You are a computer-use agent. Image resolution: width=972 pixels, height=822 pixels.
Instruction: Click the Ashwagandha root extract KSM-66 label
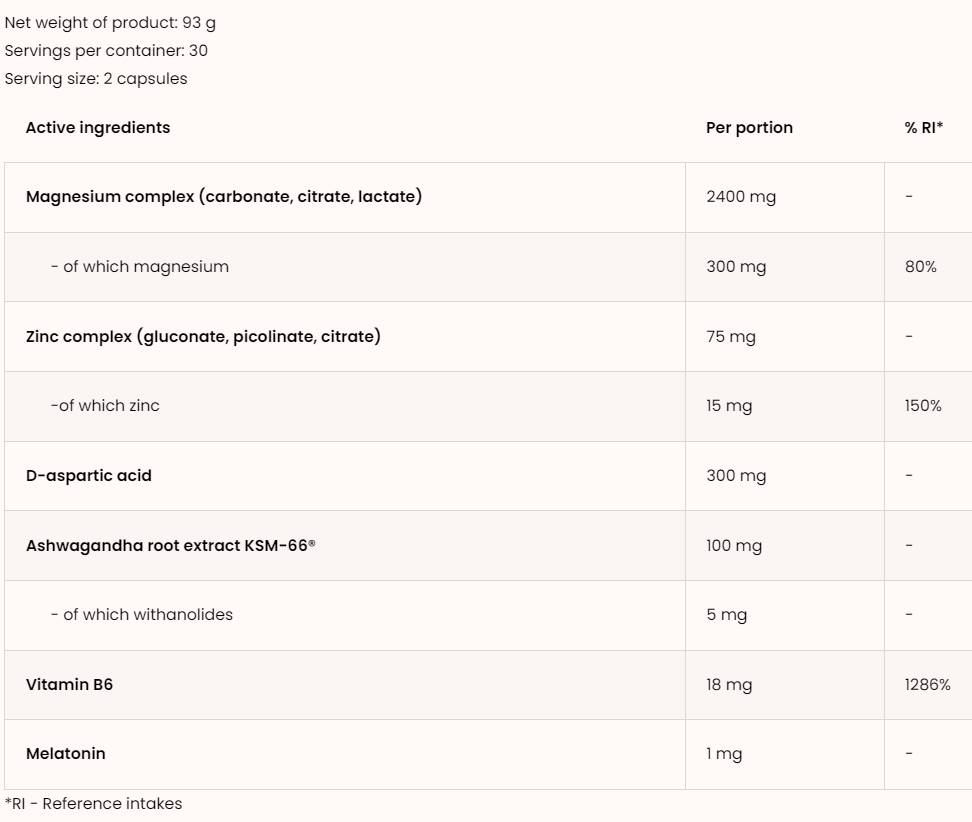171,545
